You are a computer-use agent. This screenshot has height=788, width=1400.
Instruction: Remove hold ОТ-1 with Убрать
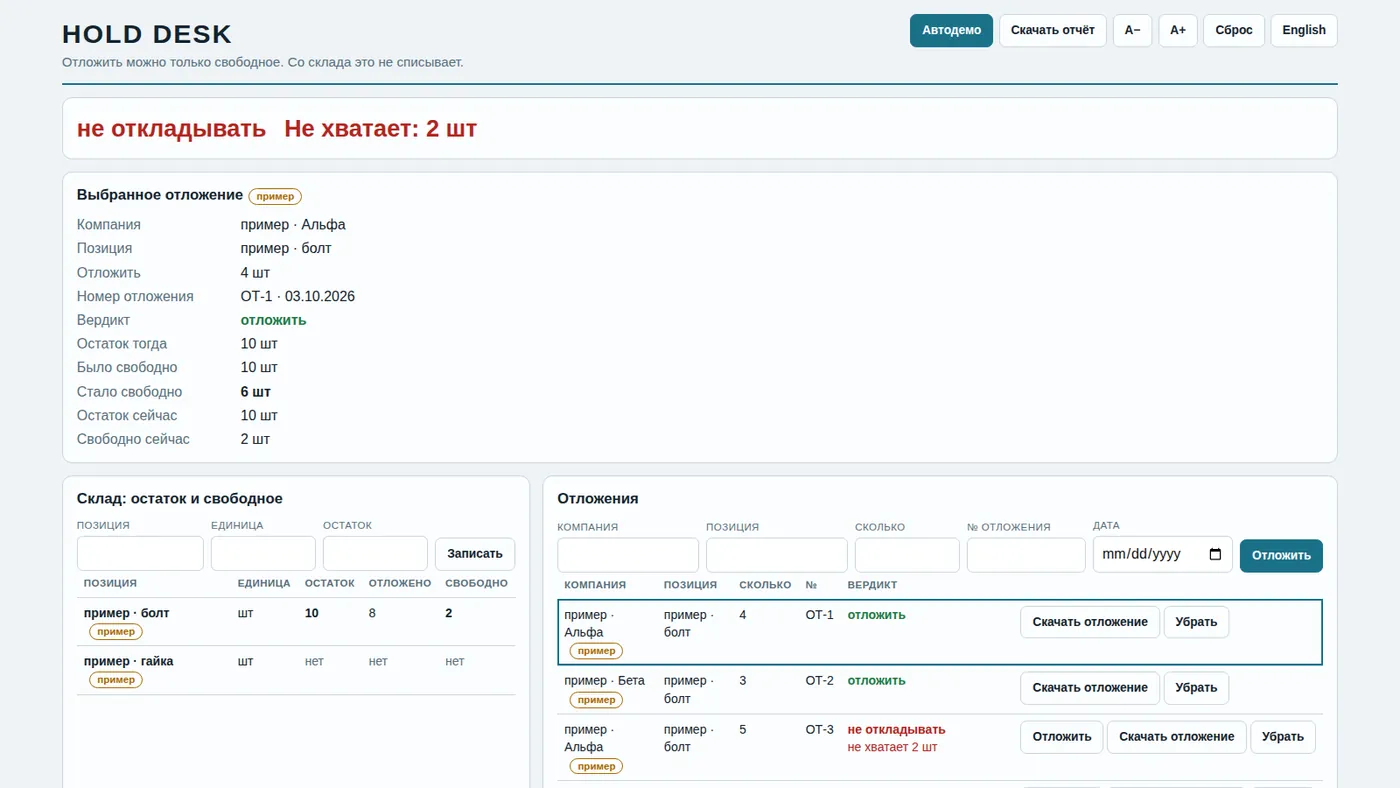(x=1196, y=622)
